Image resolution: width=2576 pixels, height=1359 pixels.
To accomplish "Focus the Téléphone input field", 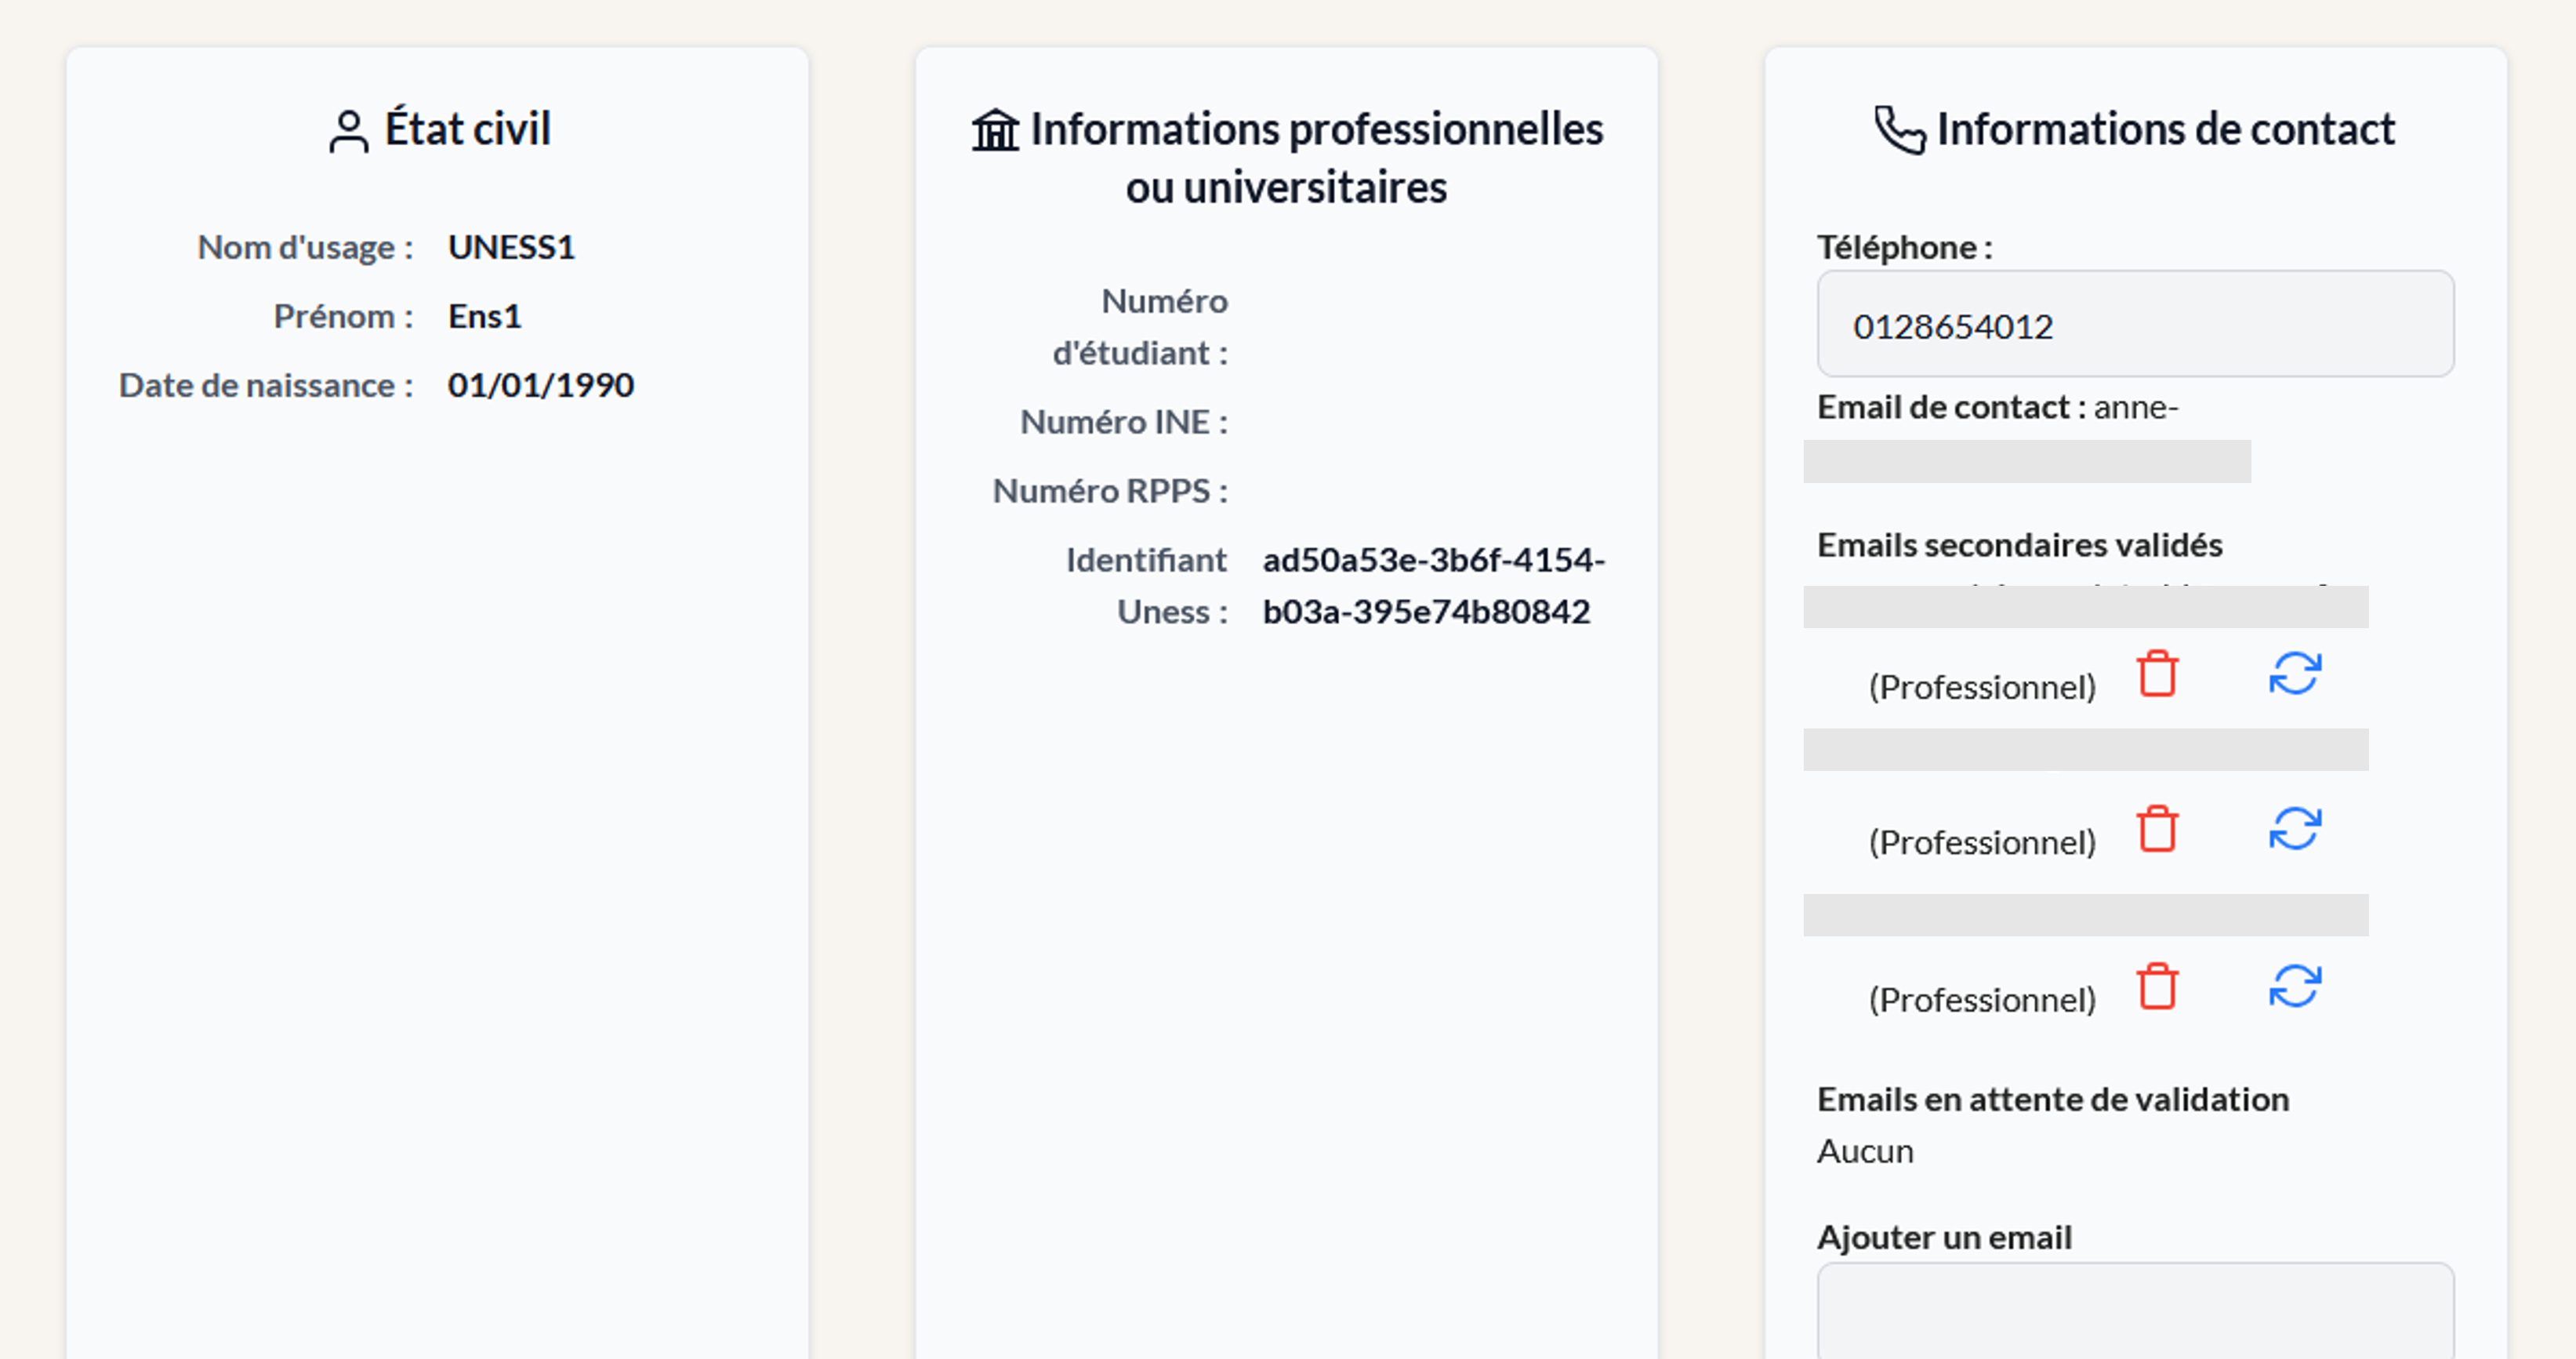I will 2135,324.
